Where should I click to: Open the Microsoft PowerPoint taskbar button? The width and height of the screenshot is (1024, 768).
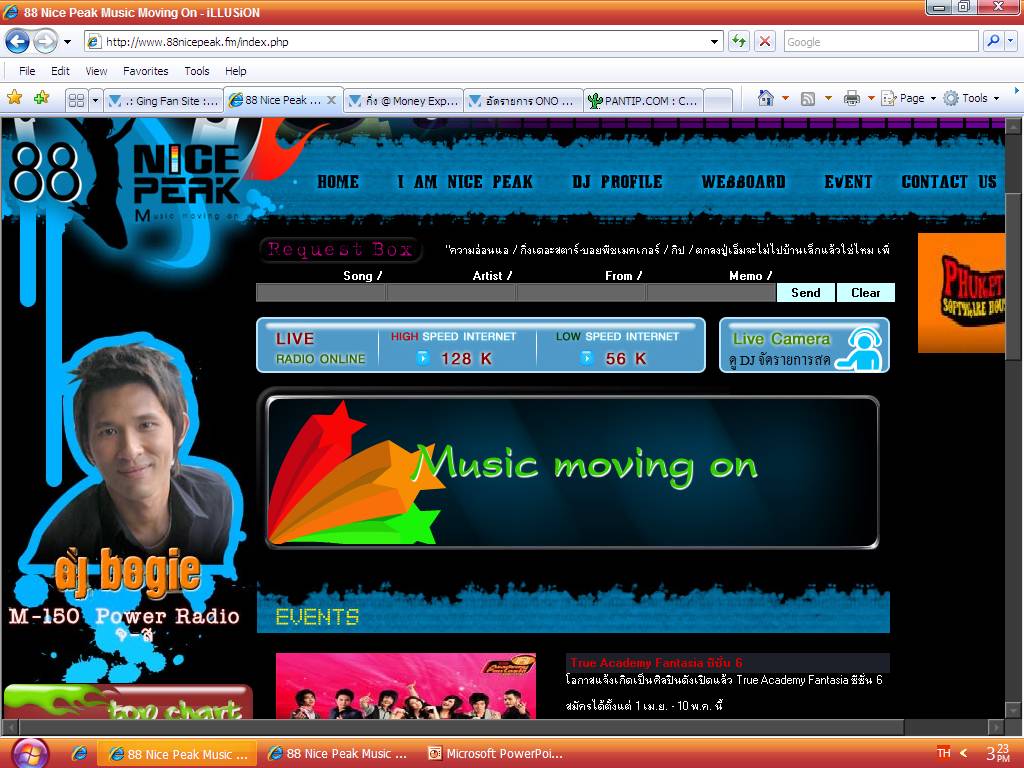click(495, 754)
